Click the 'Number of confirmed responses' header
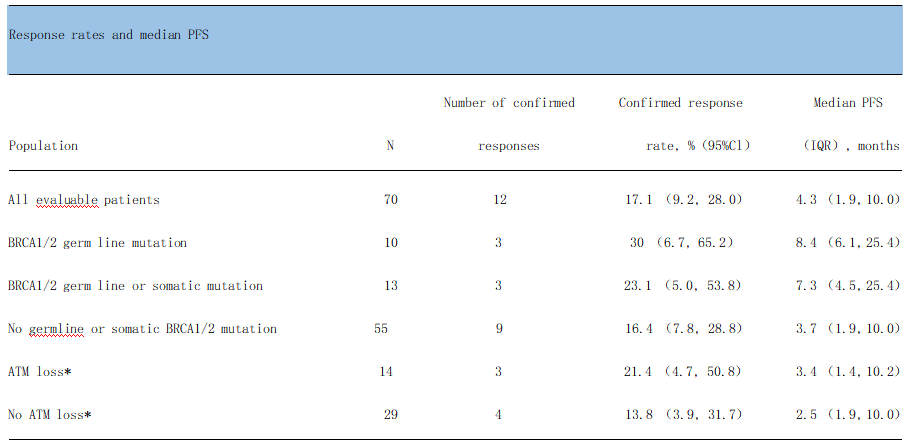This screenshot has height=446, width=910. tap(509, 124)
